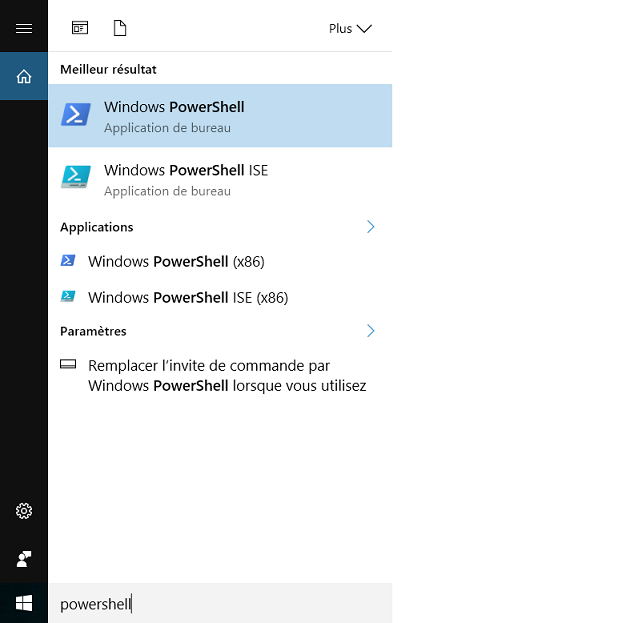The height and width of the screenshot is (623, 626).
Task: Open the settings gear in sidebar
Action: [x=24, y=511]
